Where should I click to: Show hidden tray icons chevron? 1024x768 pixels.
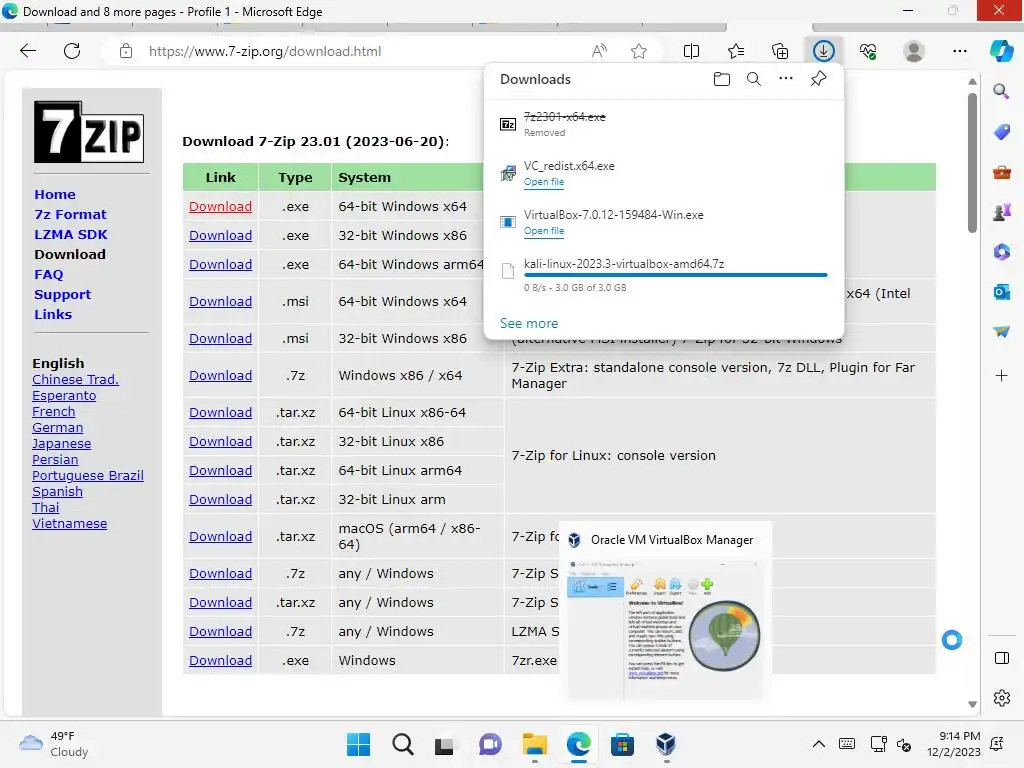click(x=818, y=744)
